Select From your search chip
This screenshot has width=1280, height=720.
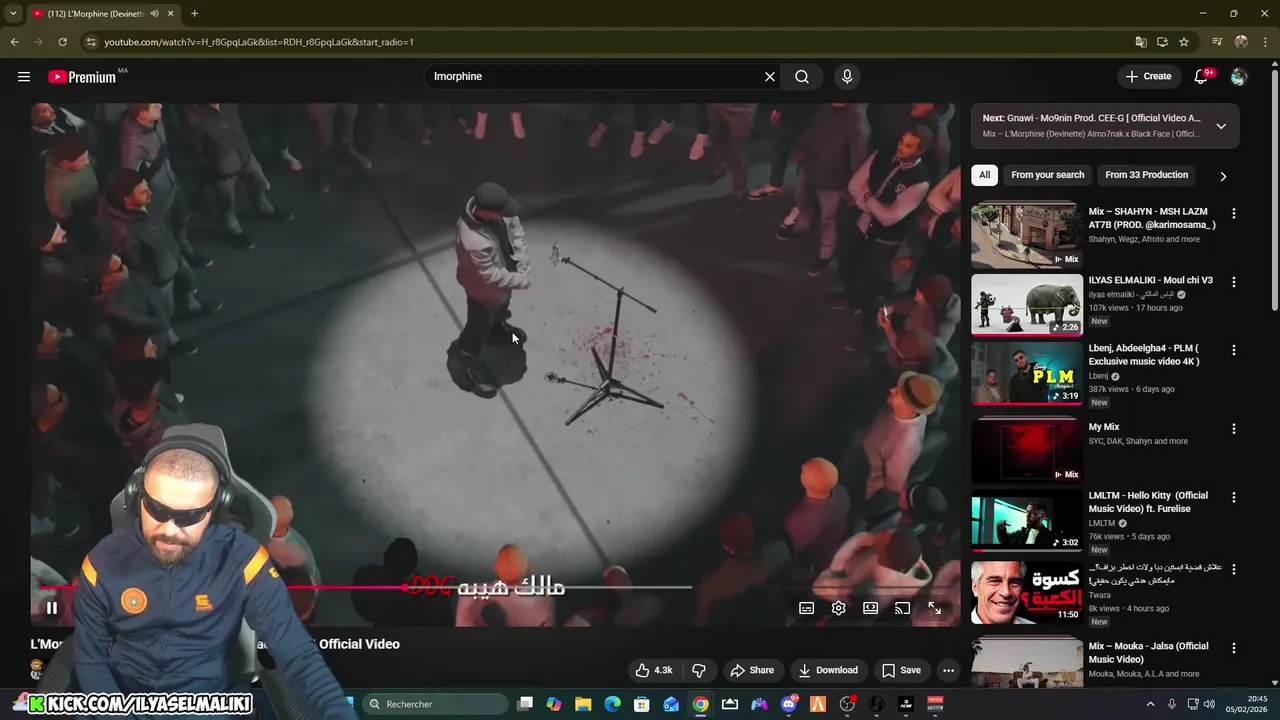(x=1047, y=175)
